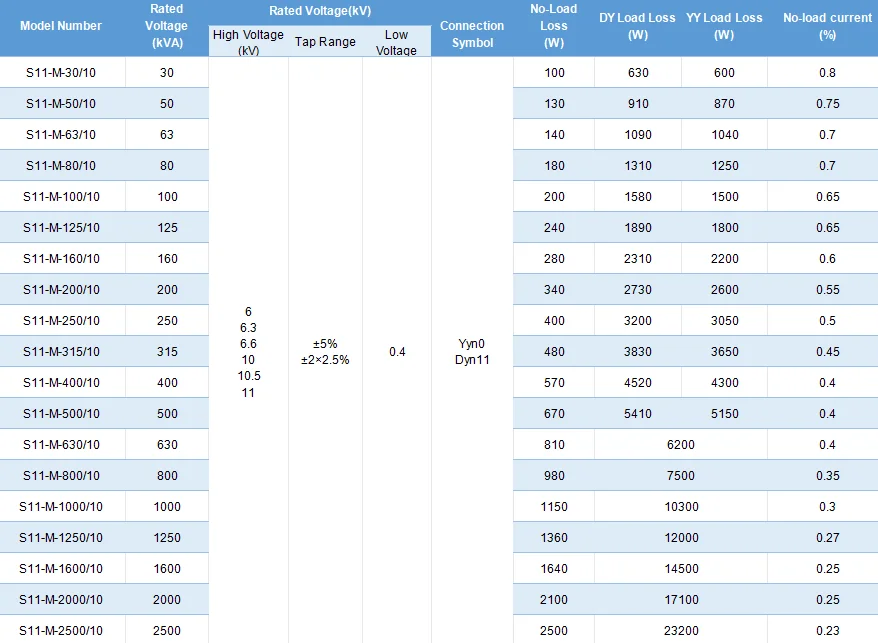Viewport: 878px width, 643px height.
Task: Click the 10.5 high voltage value
Action: click(249, 376)
